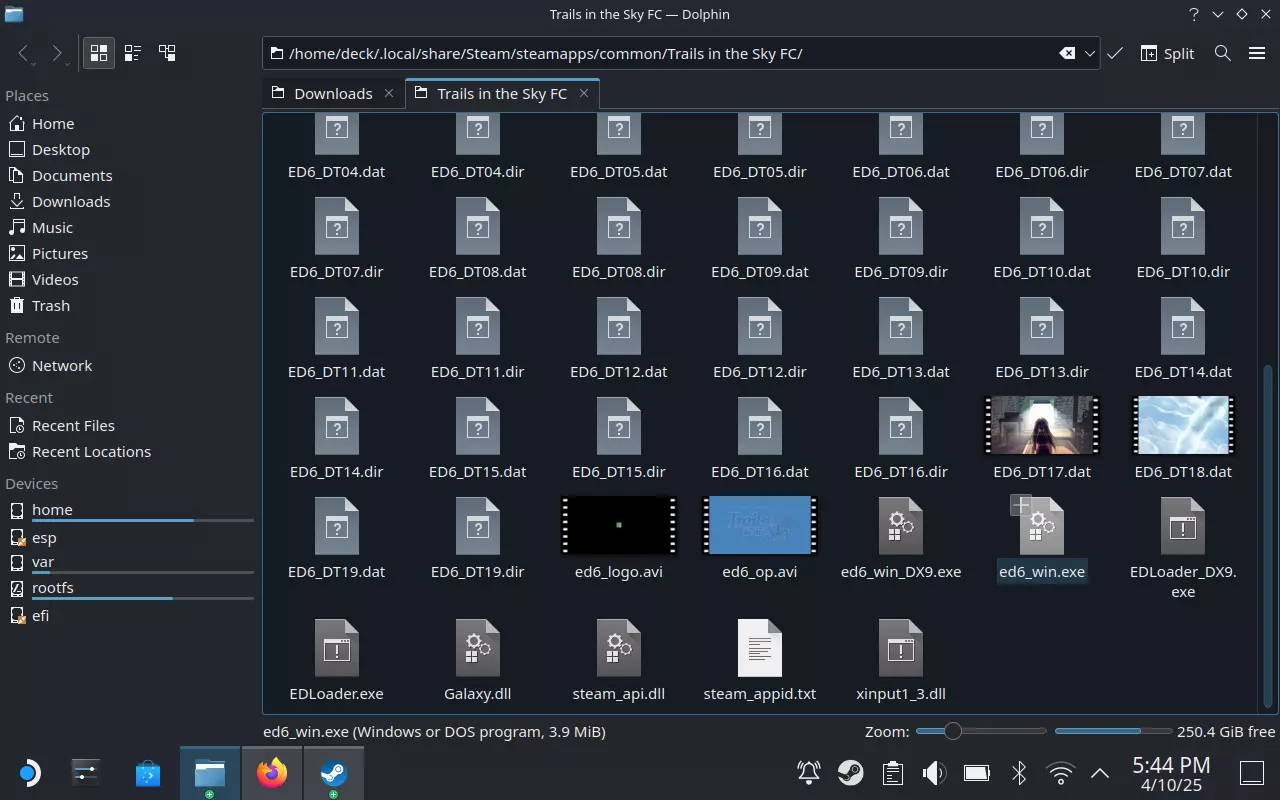This screenshot has height=800, width=1280.
Task: Select the ED6_DT19.dat file icon
Action: (337, 526)
